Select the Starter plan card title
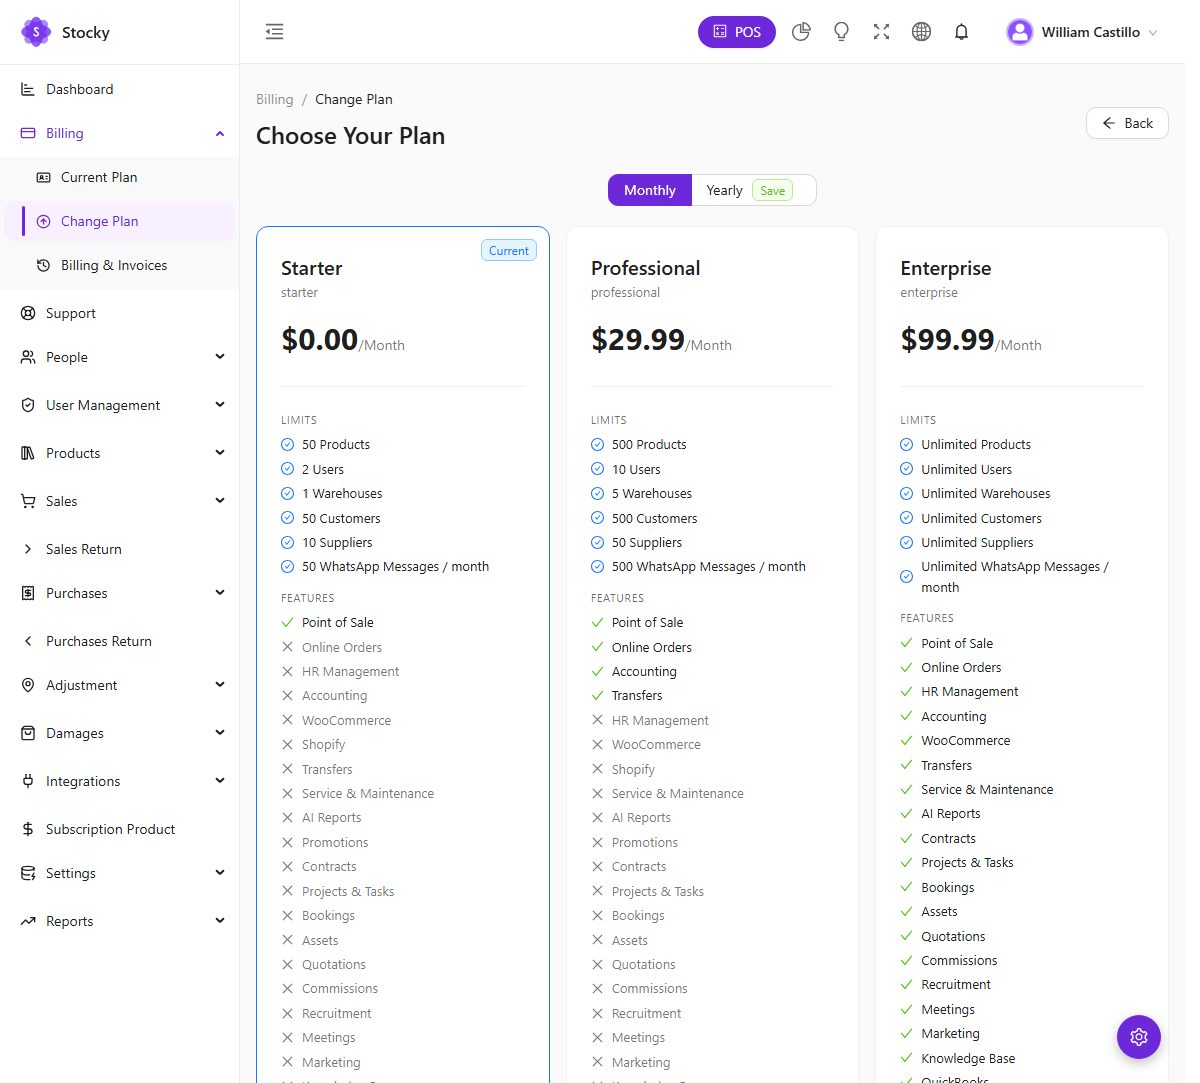Image resolution: width=1200 pixels, height=1083 pixels. click(x=312, y=268)
